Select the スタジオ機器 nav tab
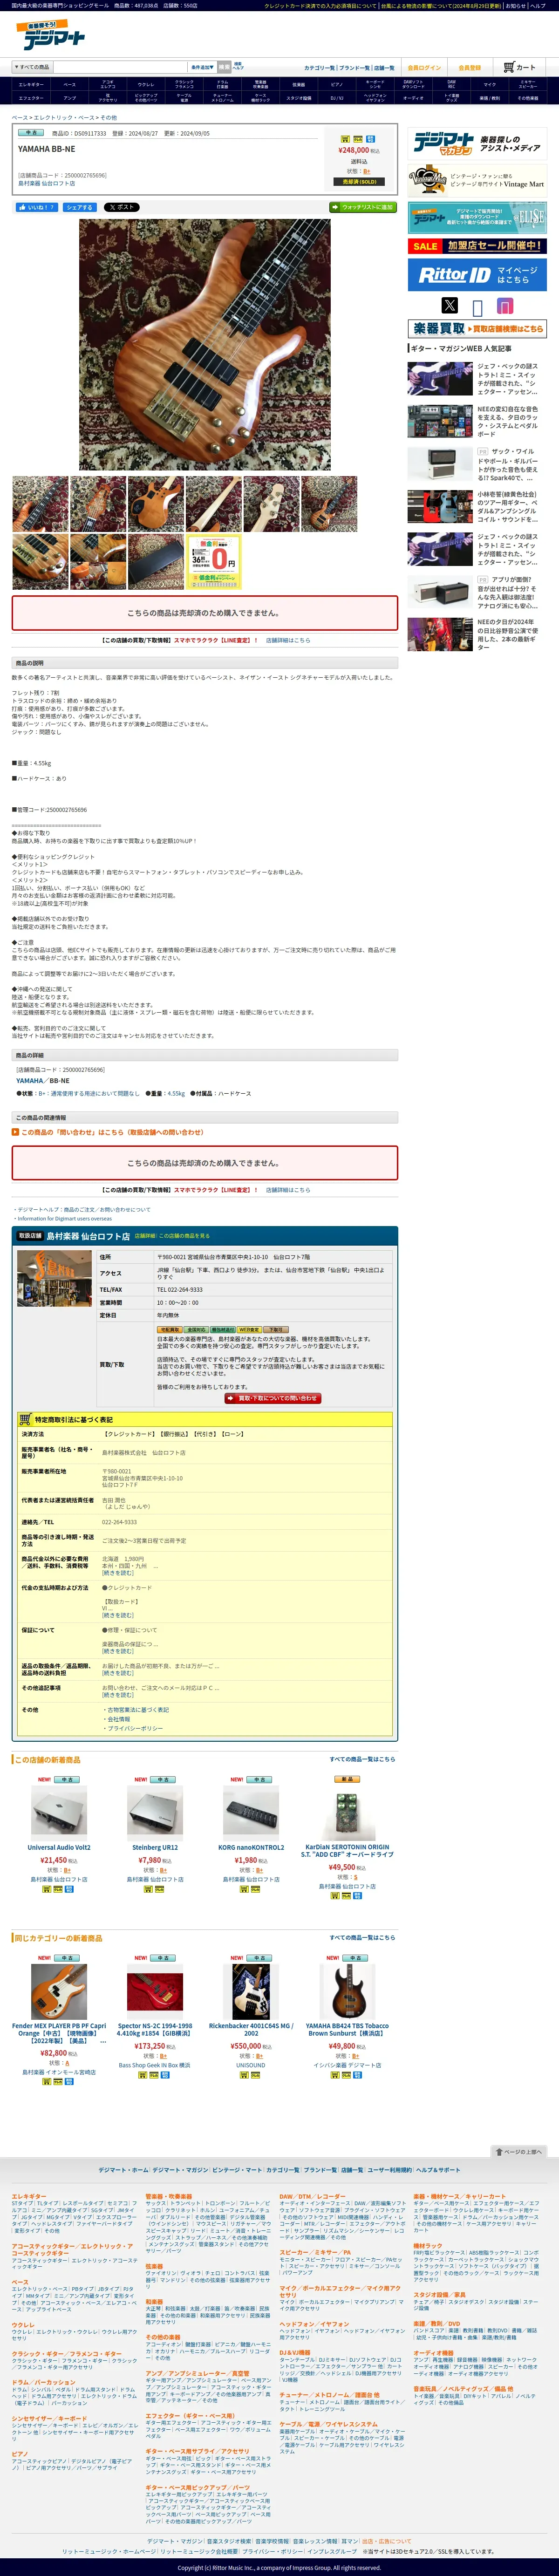The height and width of the screenshot is (2576, 559). click(298, 98)
